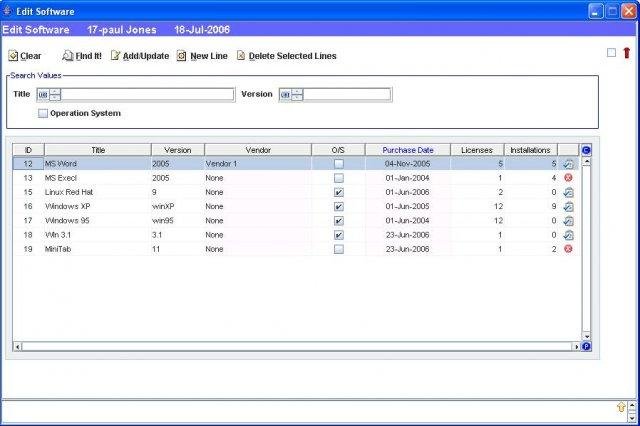Click row action icon for MS Word

pos(568,164)
